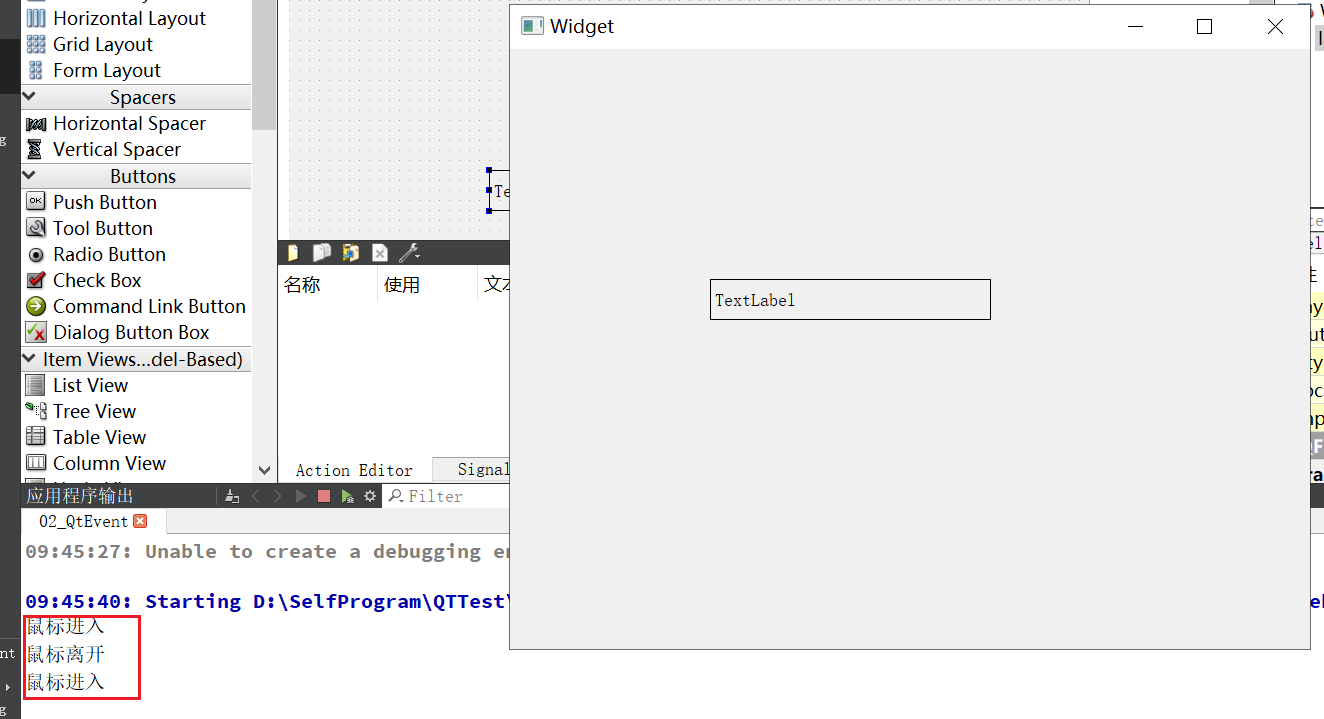Collapse the Buttons category

(x=29, y=176)
